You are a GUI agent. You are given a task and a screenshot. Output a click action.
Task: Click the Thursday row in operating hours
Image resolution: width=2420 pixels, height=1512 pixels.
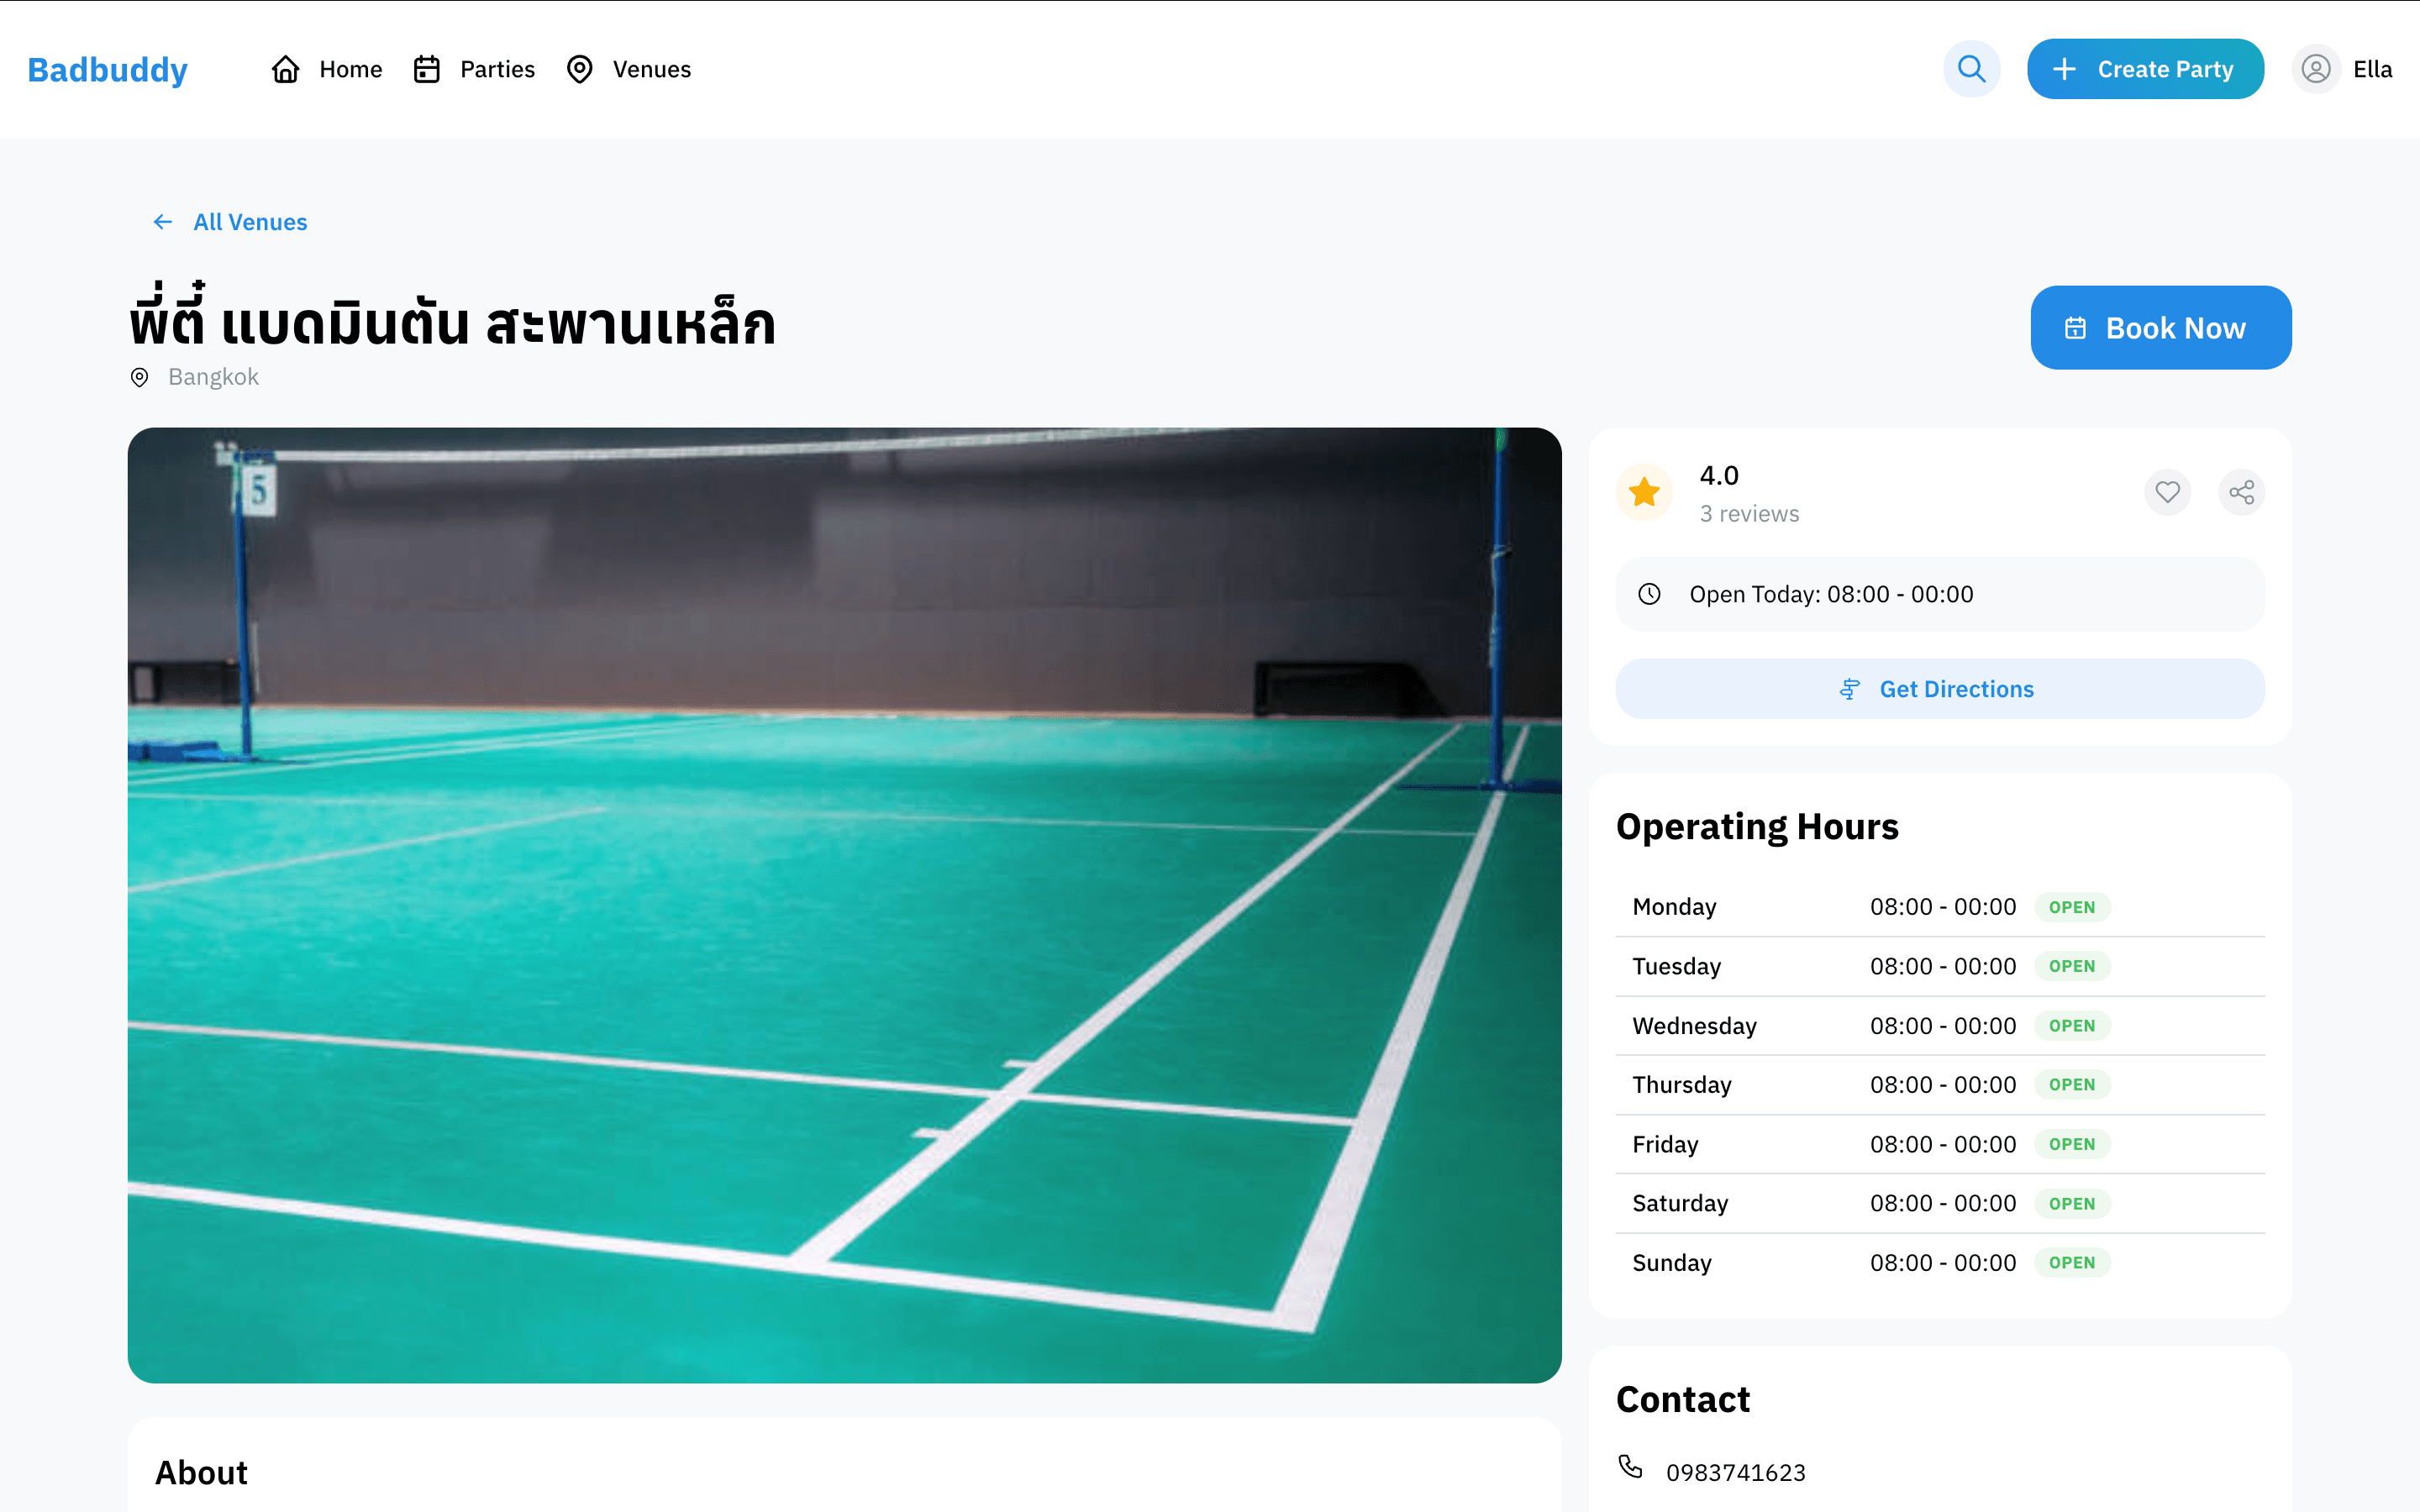[1939, 1085]
